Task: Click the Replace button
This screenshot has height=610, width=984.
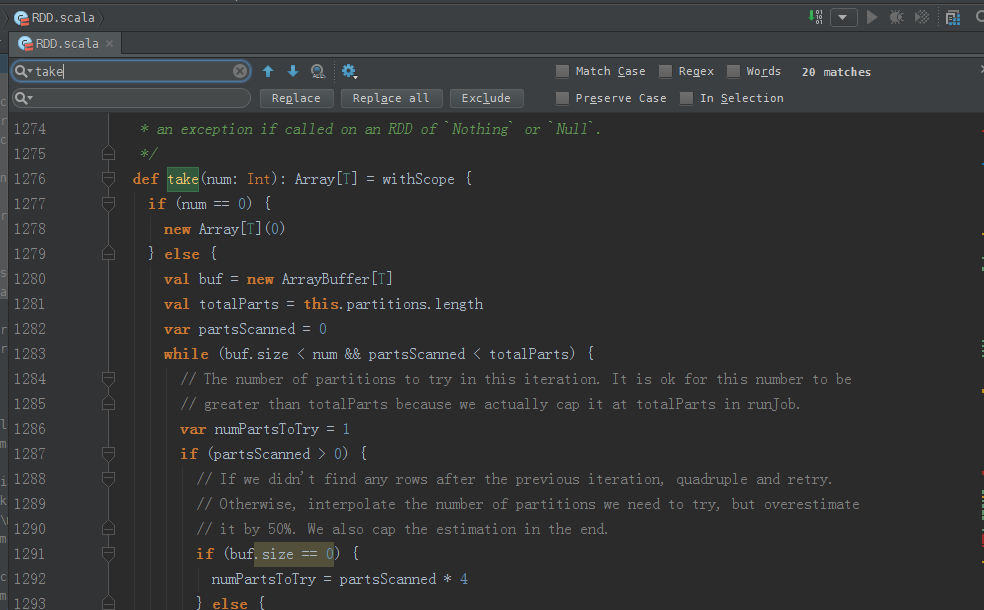Action: click(x=296, y=98)
